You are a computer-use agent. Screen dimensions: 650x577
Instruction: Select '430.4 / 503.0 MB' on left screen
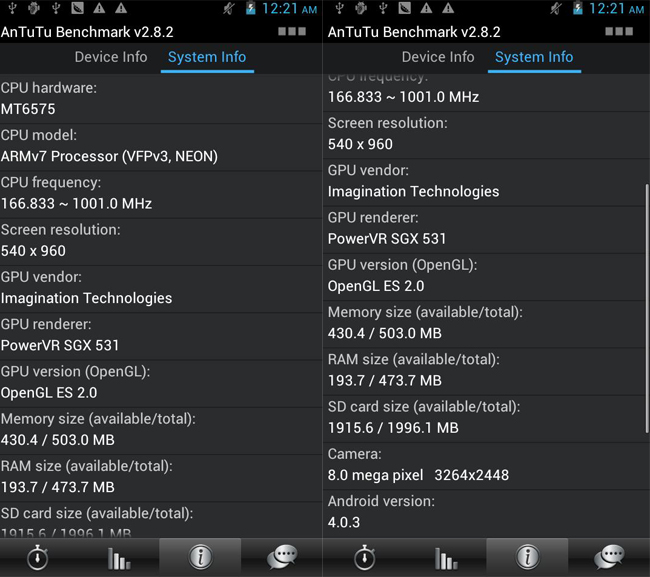(58, 440)
